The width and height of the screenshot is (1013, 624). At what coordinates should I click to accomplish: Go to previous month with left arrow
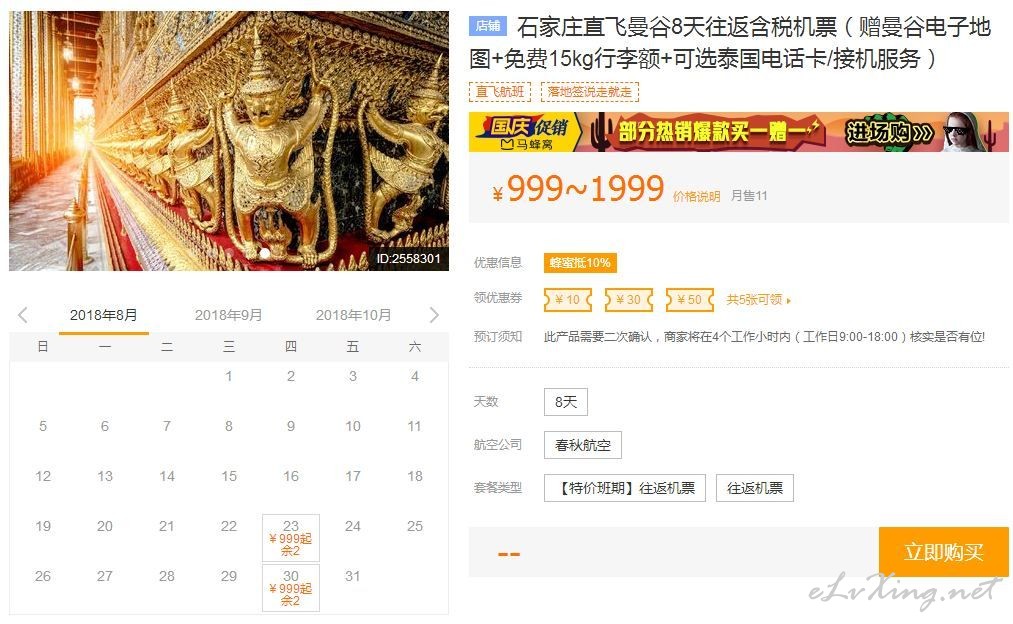(x=23, y=315)
